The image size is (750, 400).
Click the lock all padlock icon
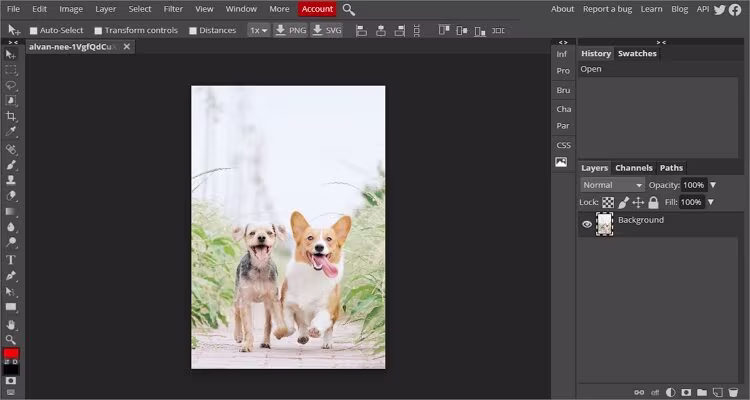tap(653, 202)
